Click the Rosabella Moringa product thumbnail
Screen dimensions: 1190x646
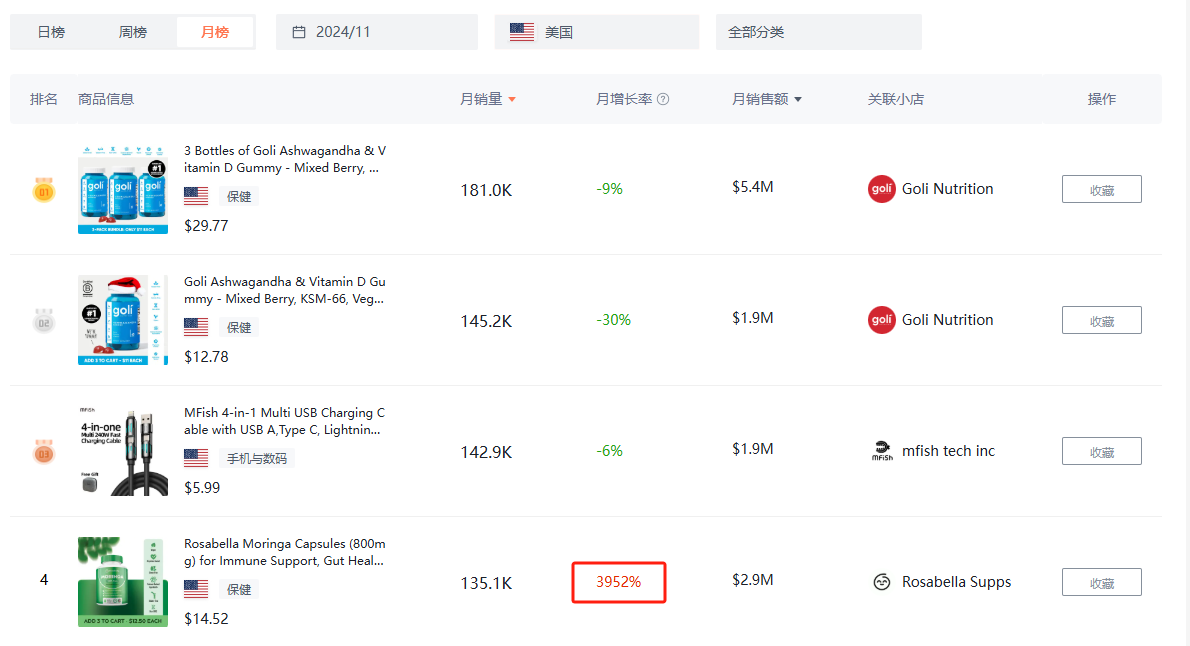(123, 582)
